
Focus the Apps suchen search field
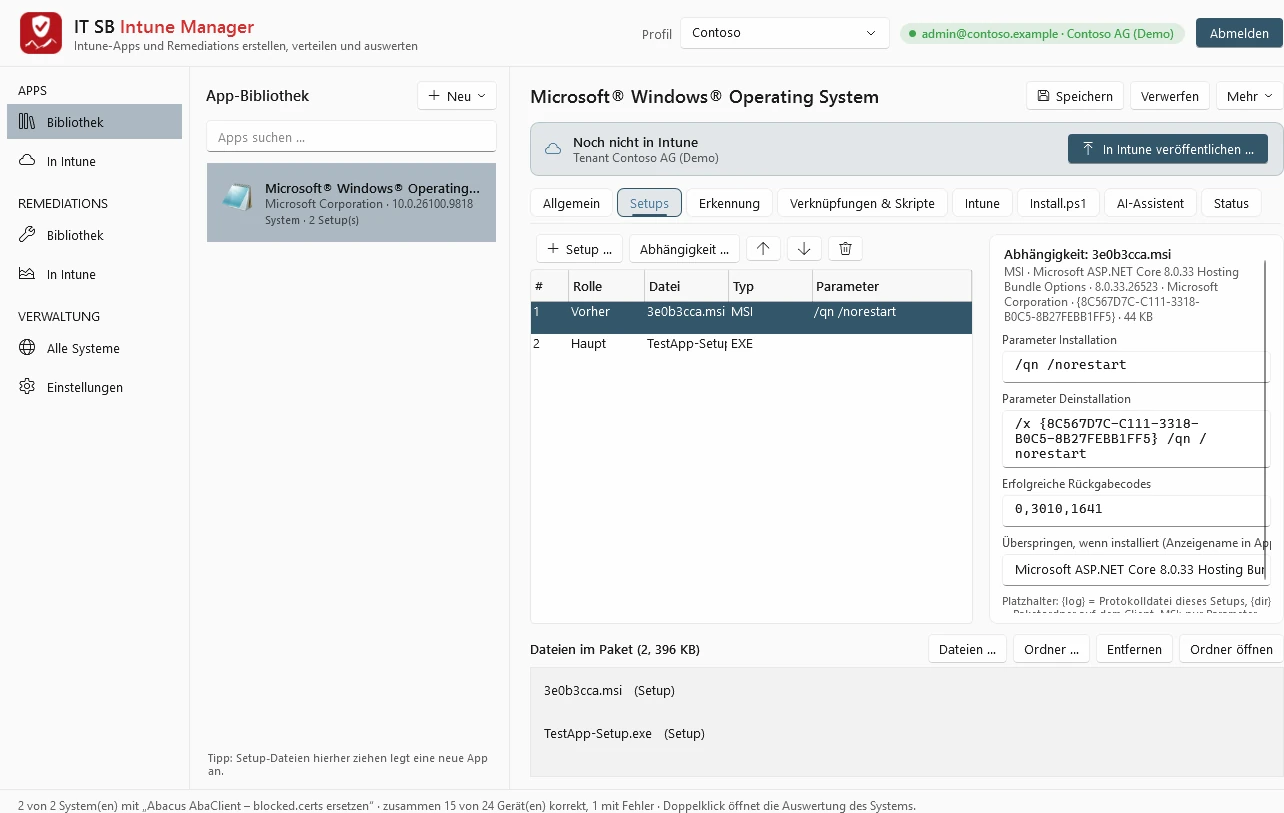[351, 137]
